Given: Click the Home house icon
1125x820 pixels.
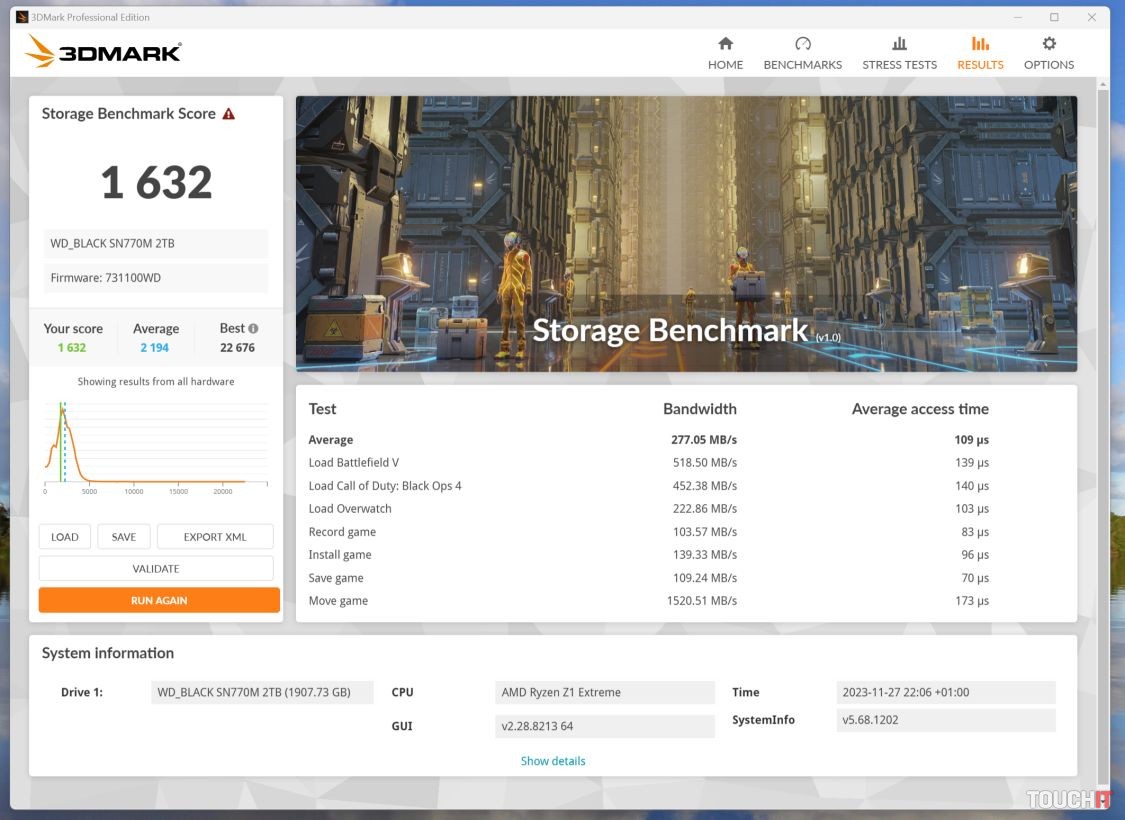Looking at the screenshot, I should [725, 44].
